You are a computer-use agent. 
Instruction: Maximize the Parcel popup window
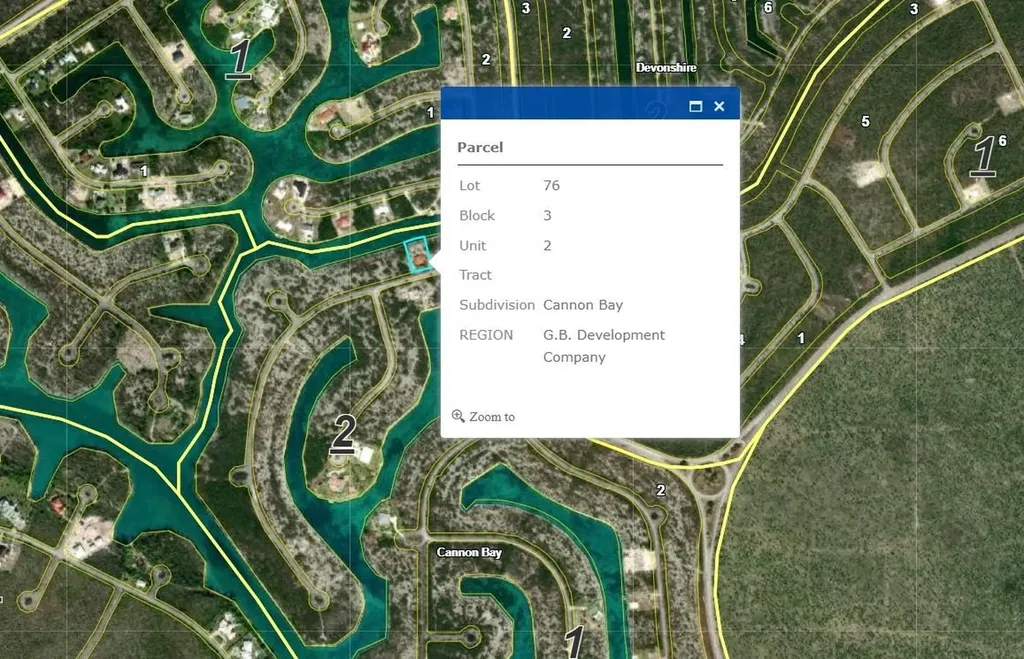[696, 106]
